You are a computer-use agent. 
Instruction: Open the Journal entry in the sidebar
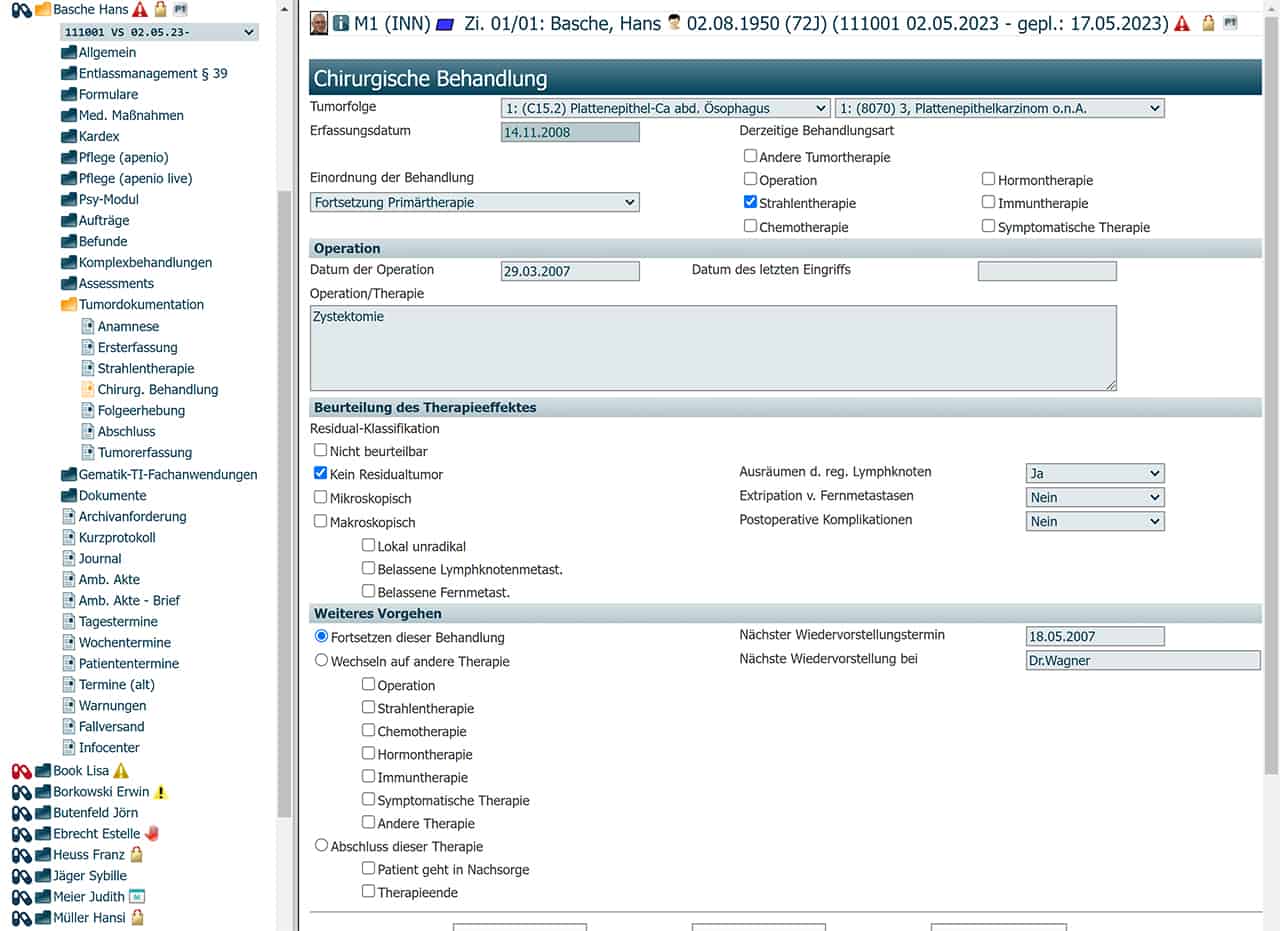click(100, 558)
